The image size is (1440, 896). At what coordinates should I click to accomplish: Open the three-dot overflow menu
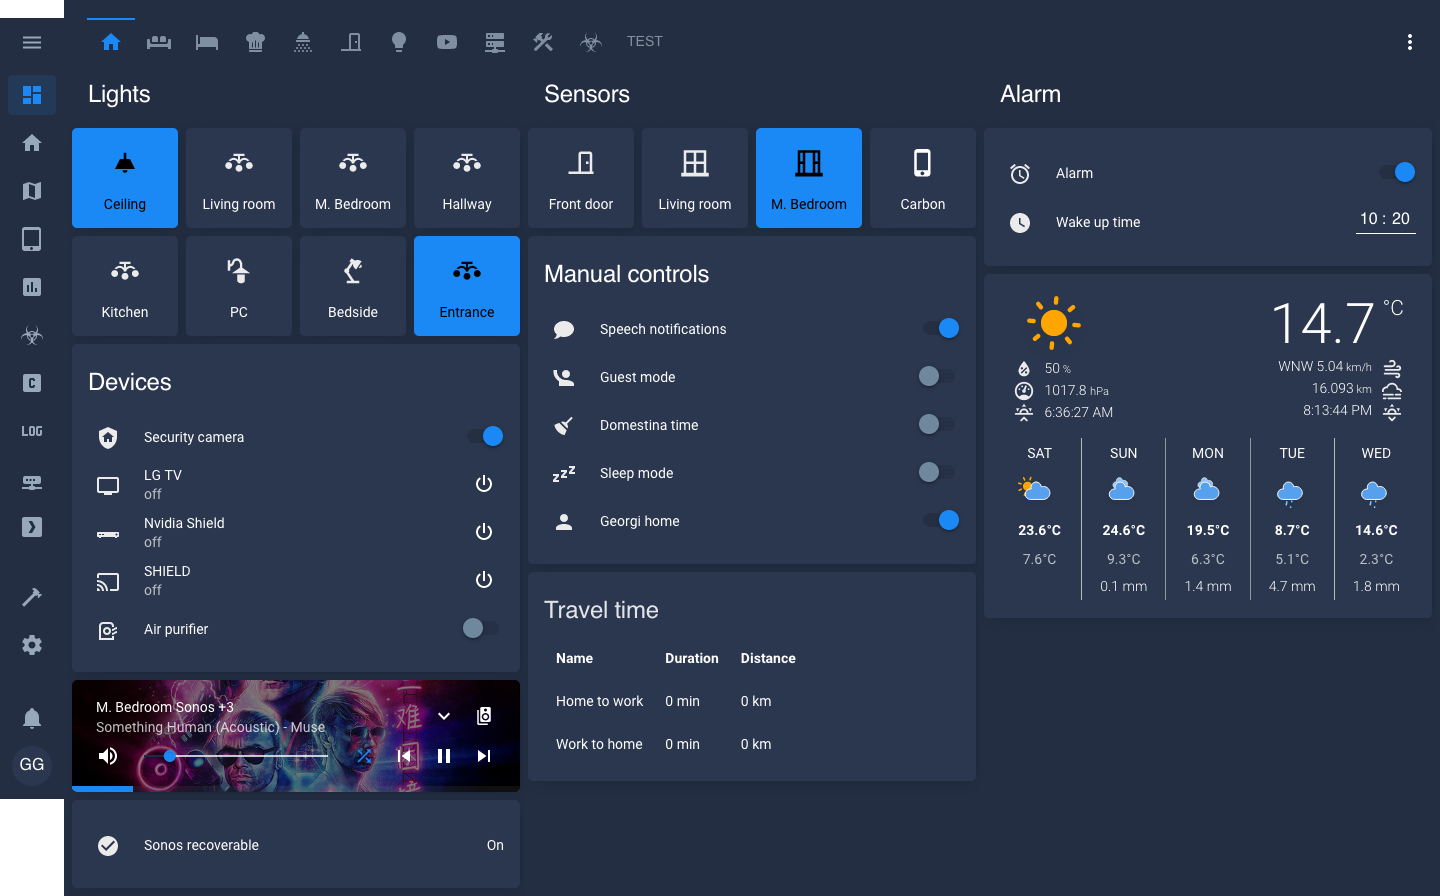tap(1410, 42)
